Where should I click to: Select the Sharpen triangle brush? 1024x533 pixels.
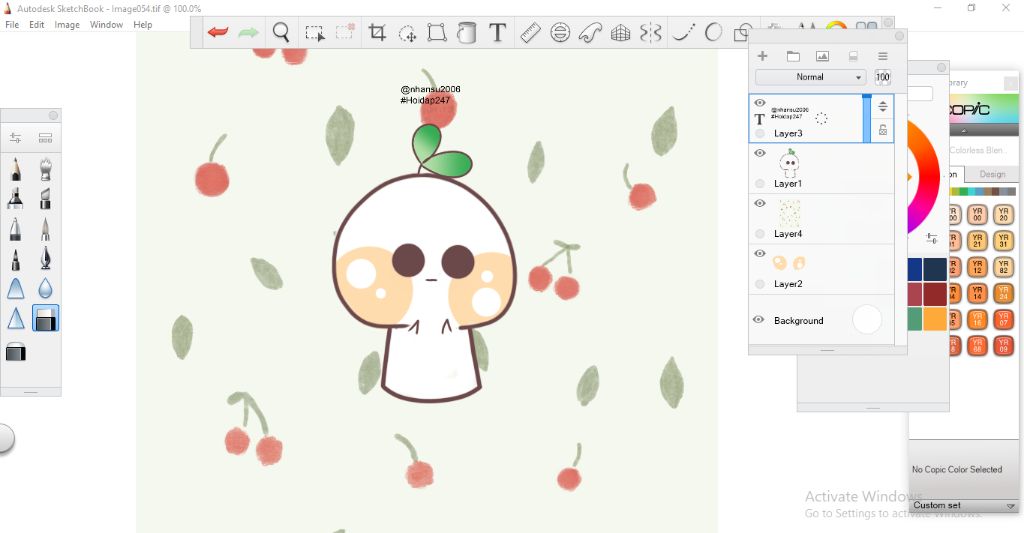click(16, 318)
